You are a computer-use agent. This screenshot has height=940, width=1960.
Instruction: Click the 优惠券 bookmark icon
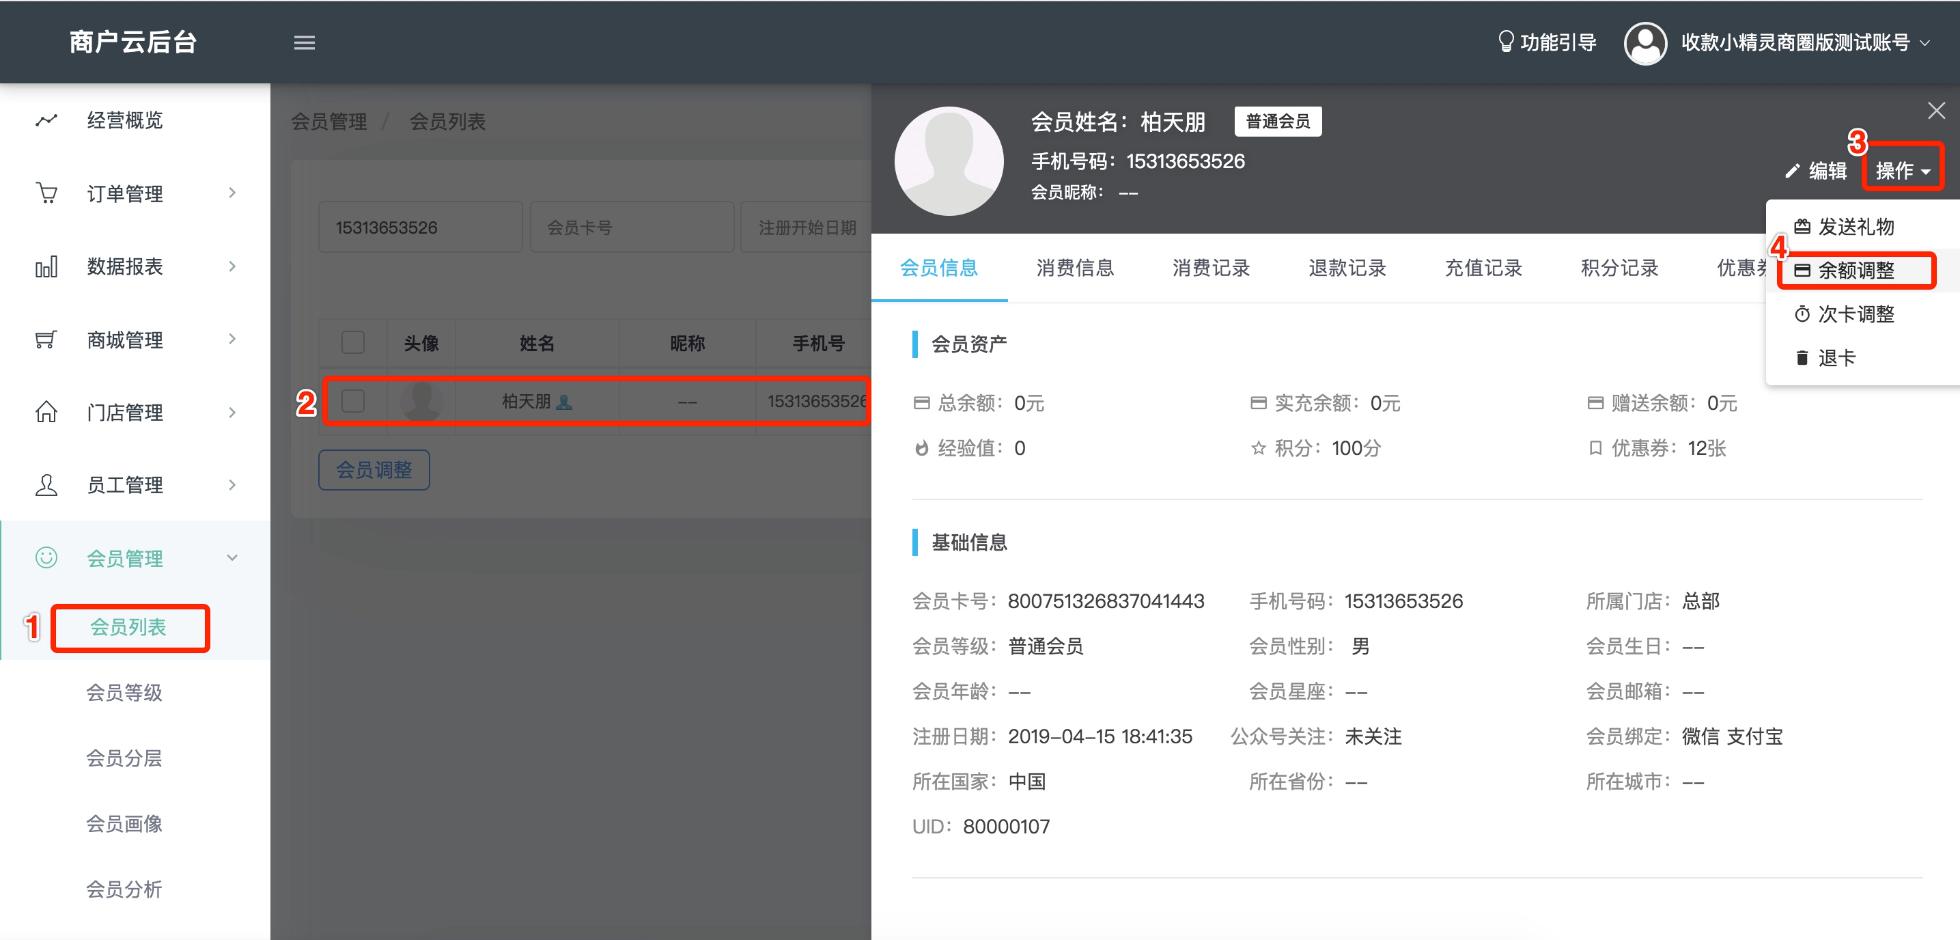1595,448
